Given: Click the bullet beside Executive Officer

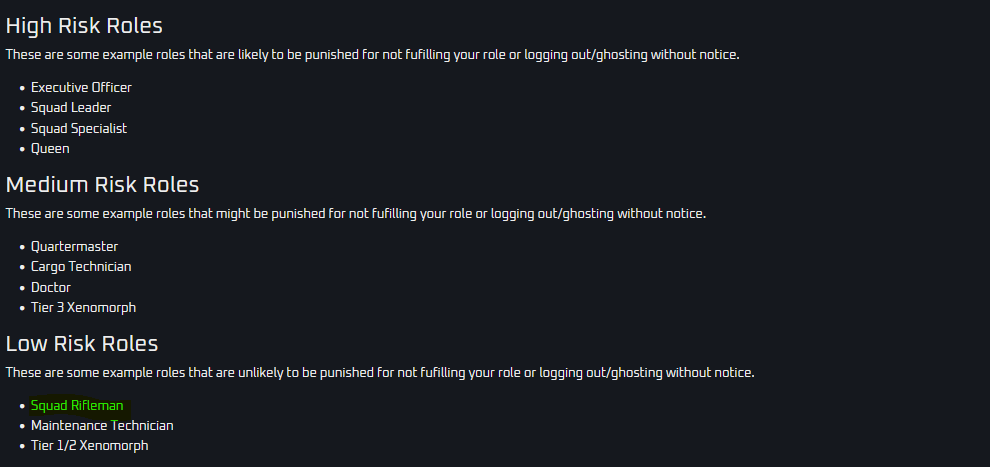Looking at the screenshot, I should click(x=22, y=88).
